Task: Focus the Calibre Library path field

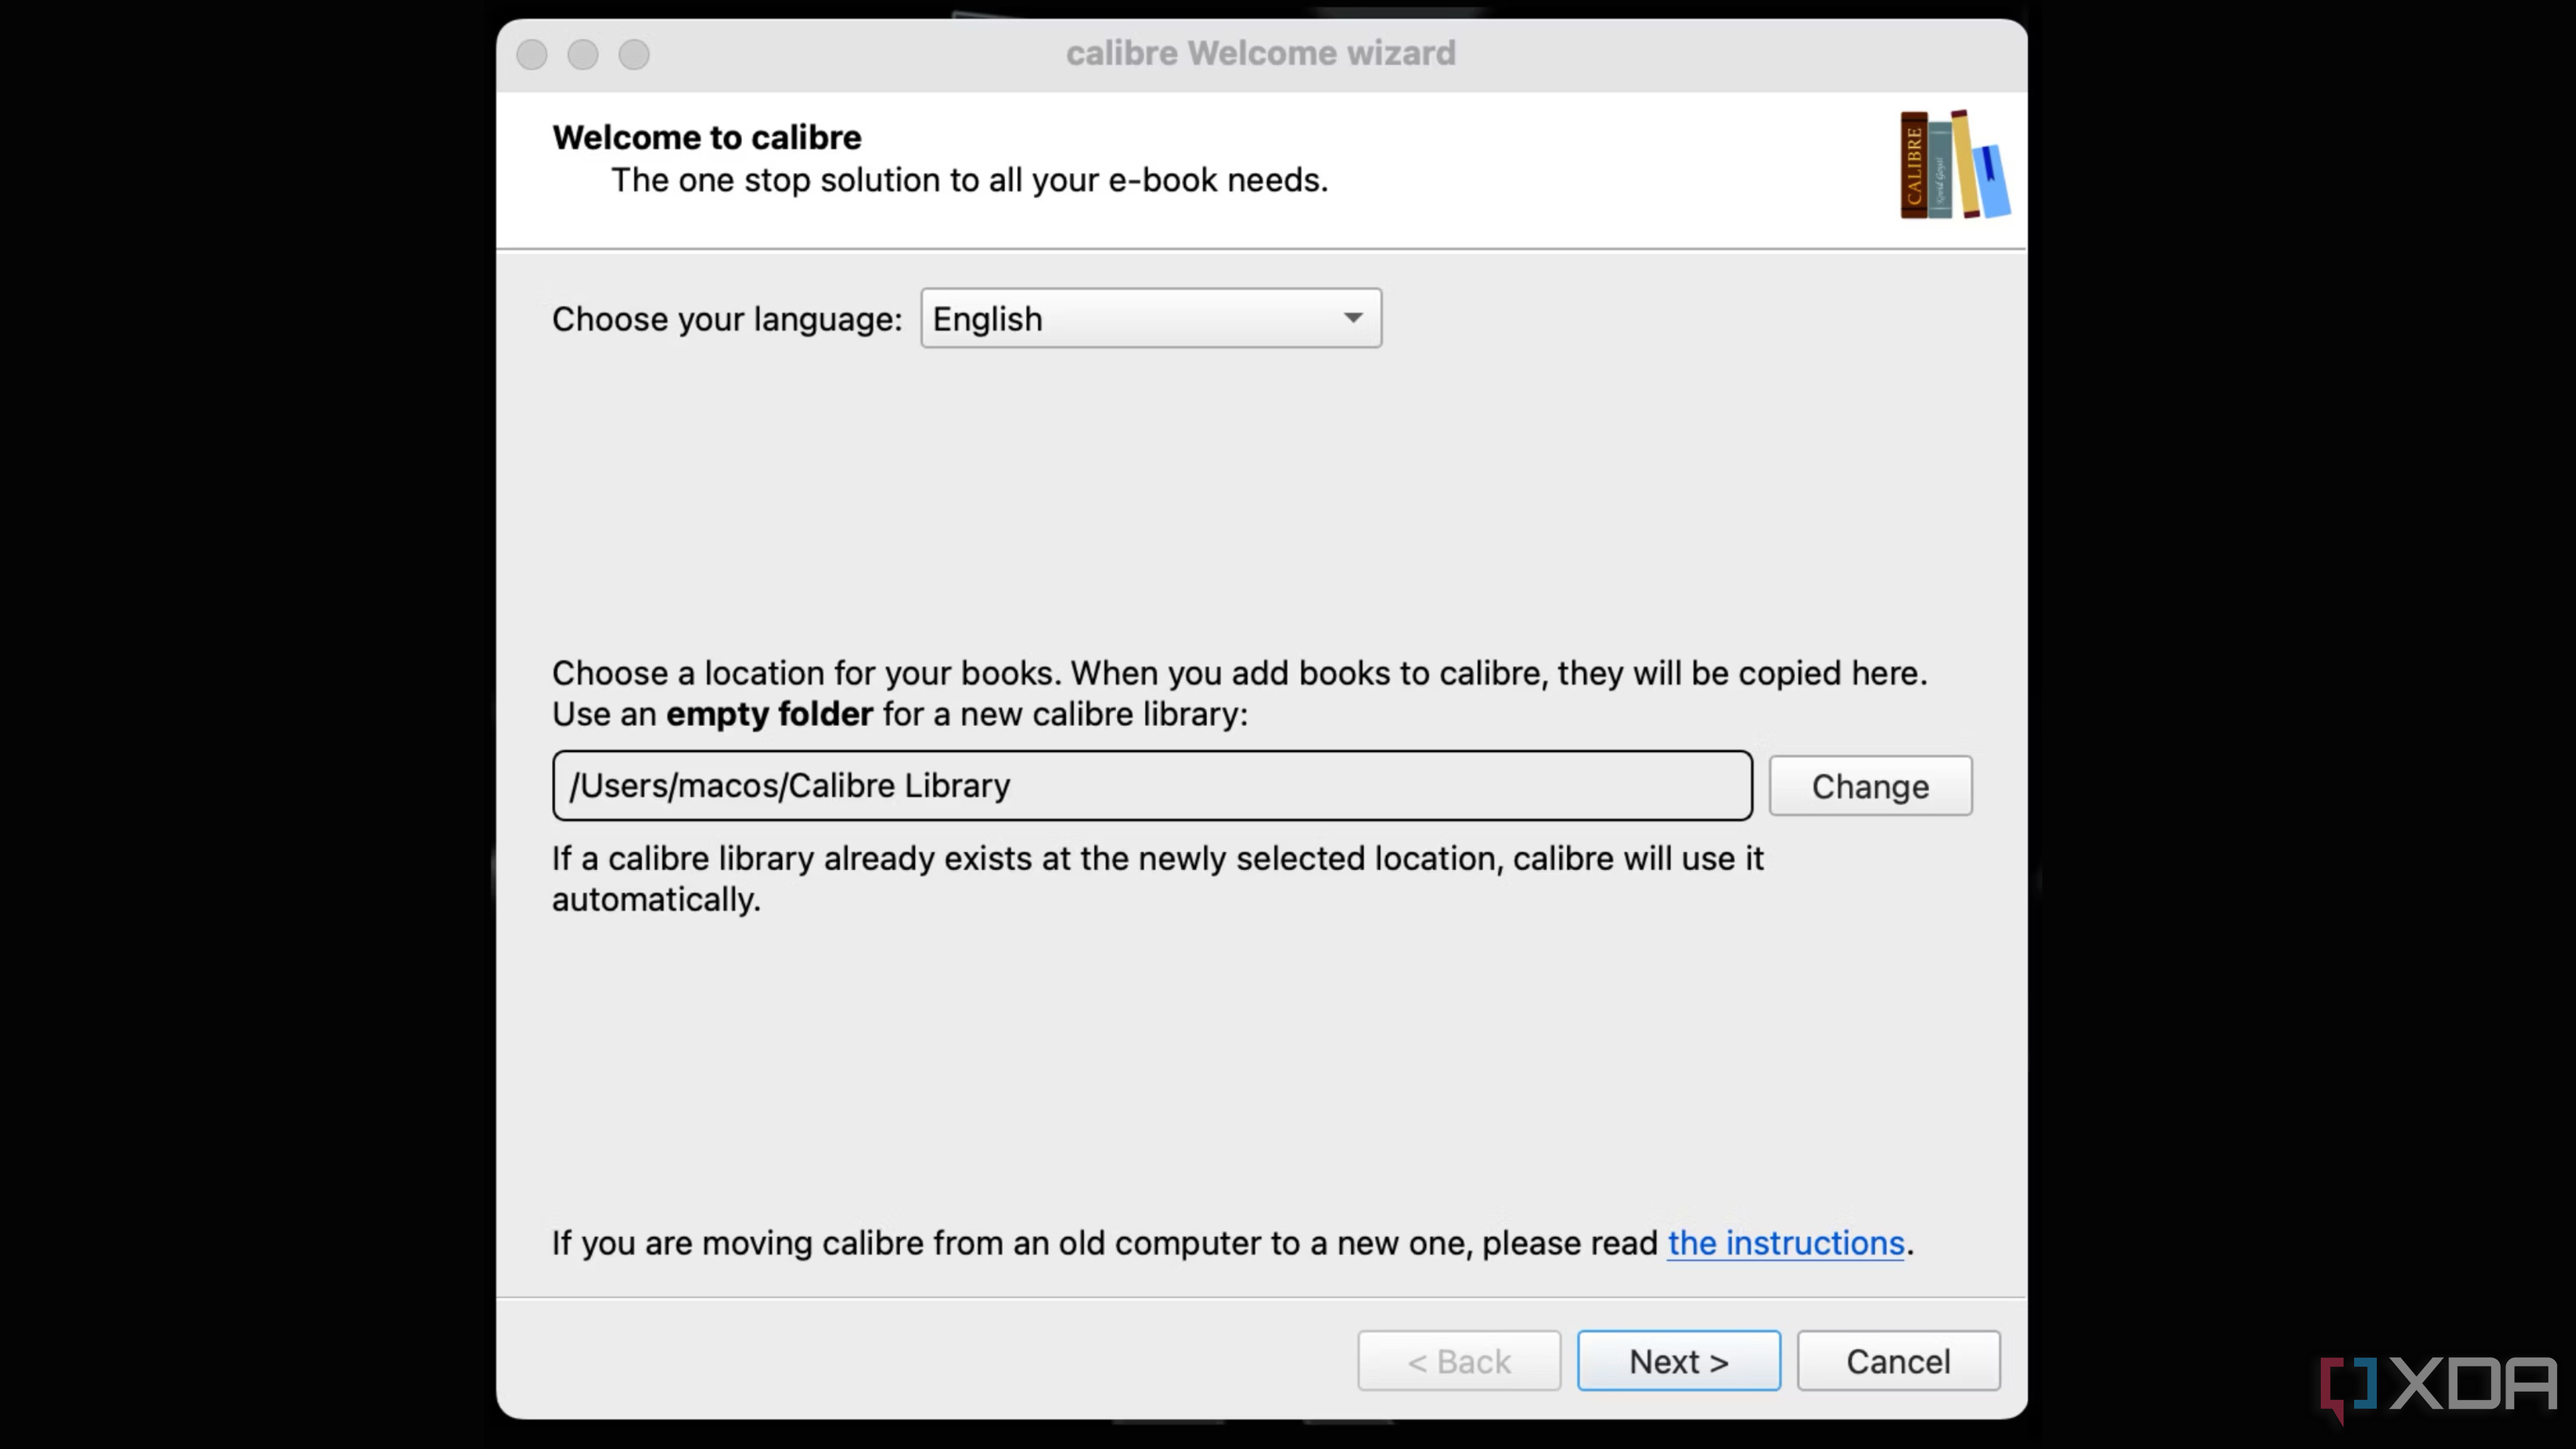Action: point(1152,786)
